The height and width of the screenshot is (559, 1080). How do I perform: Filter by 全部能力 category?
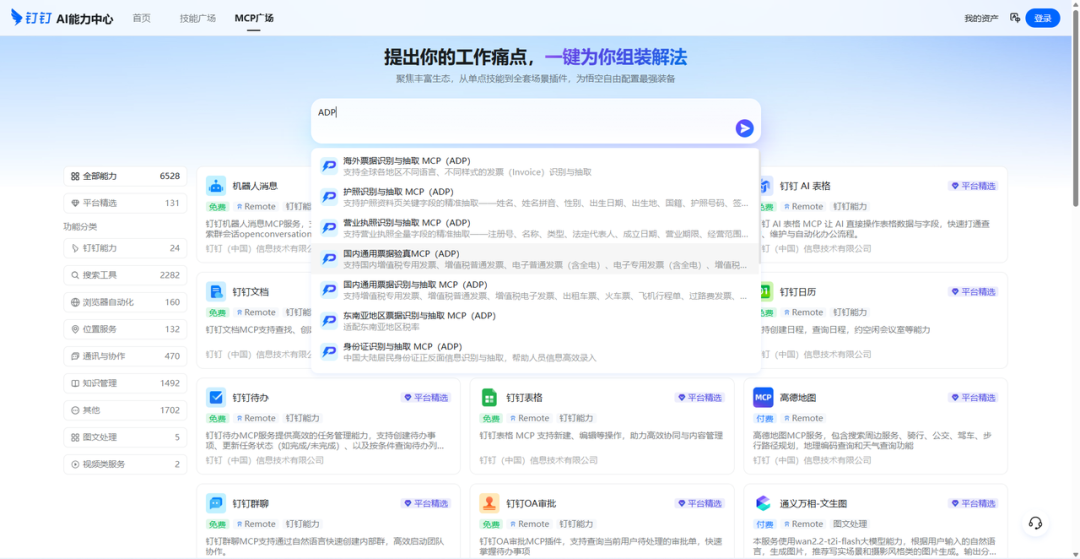(125, 176)
